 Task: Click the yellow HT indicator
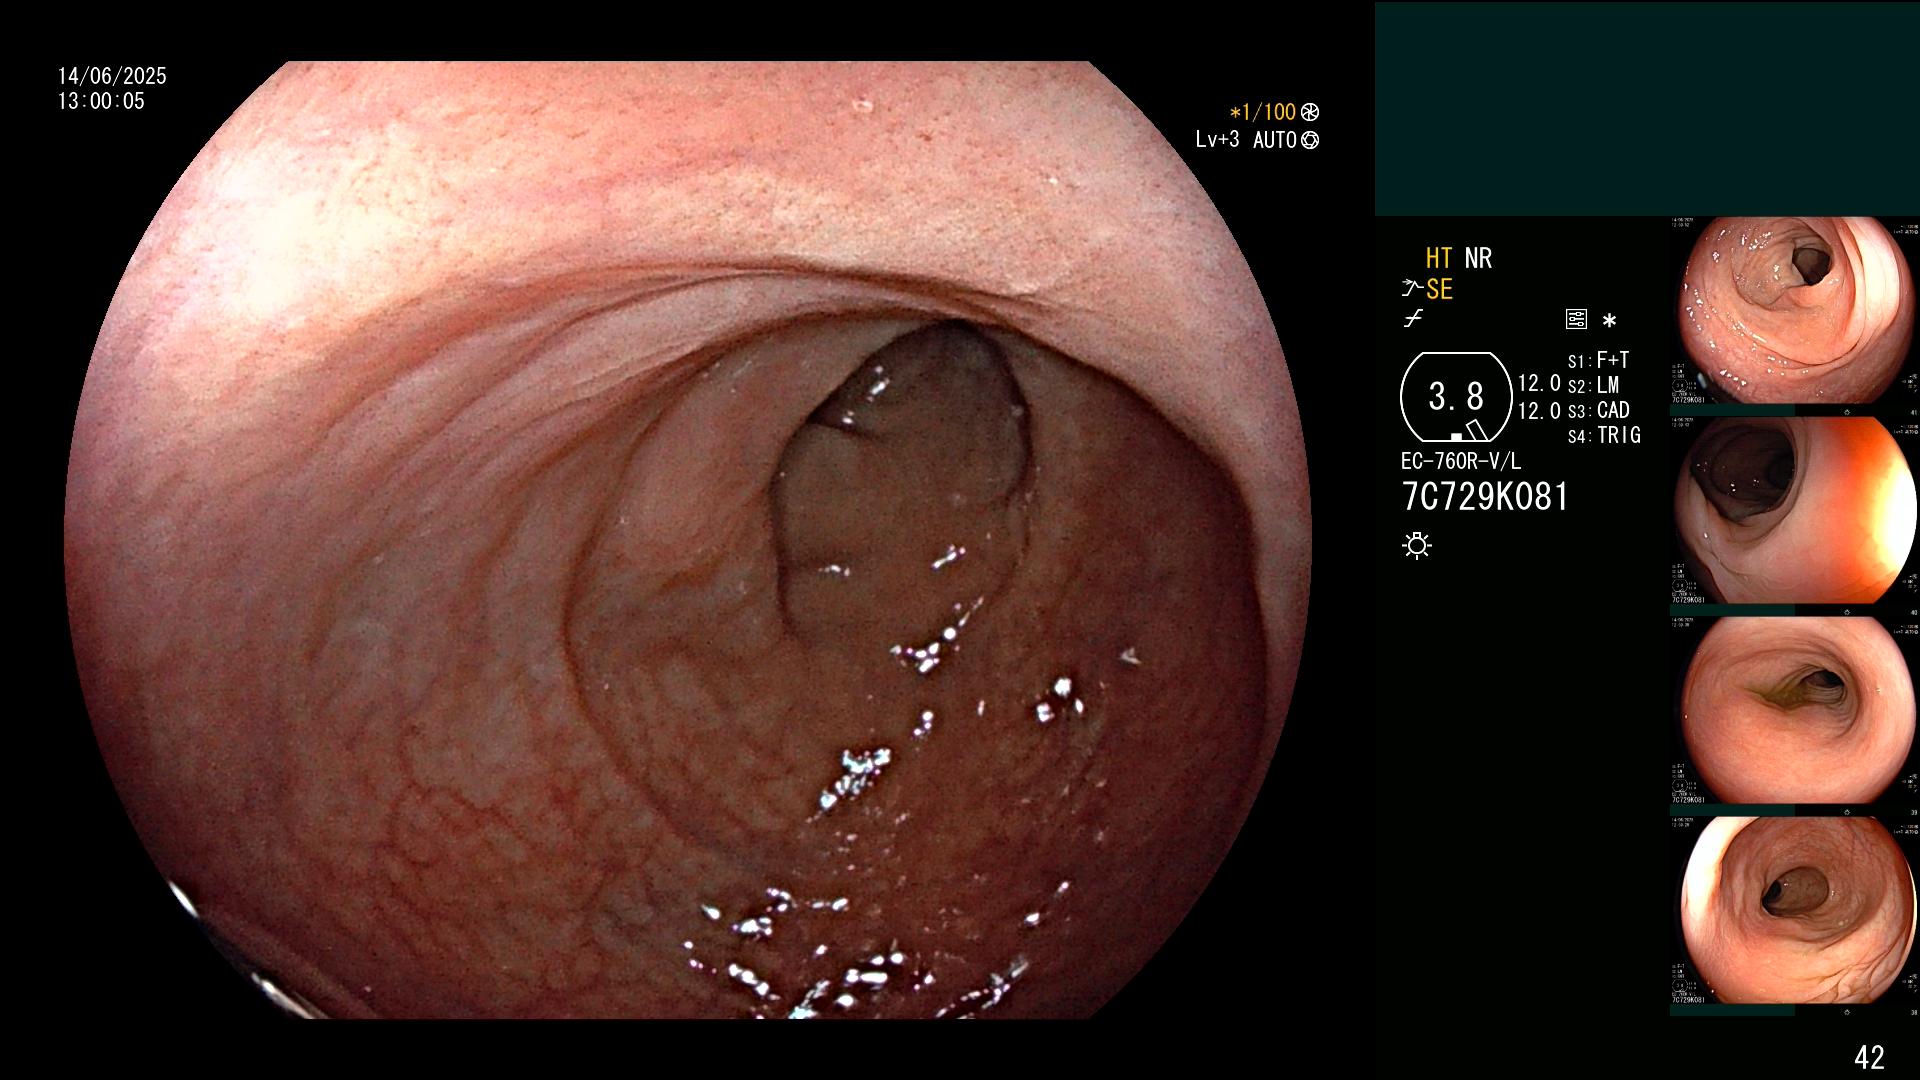(x=1439, y=258)
